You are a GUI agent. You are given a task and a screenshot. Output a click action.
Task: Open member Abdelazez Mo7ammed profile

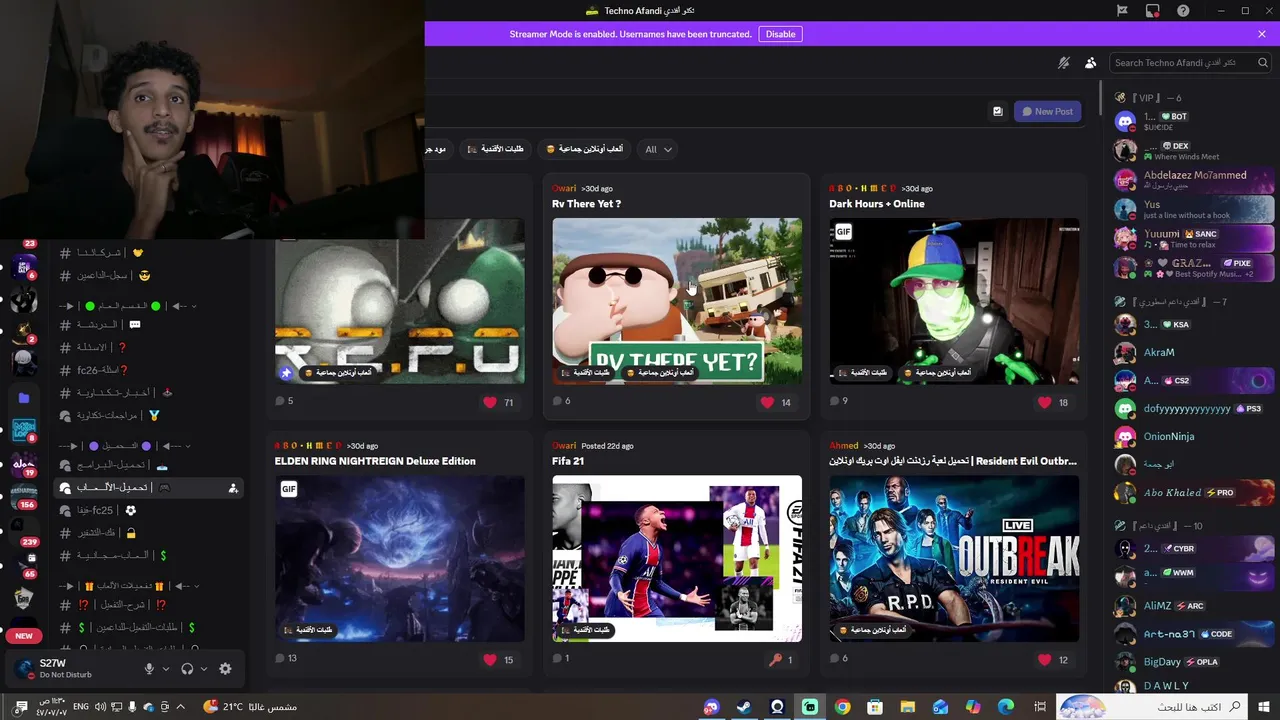tap(1193, 180)
